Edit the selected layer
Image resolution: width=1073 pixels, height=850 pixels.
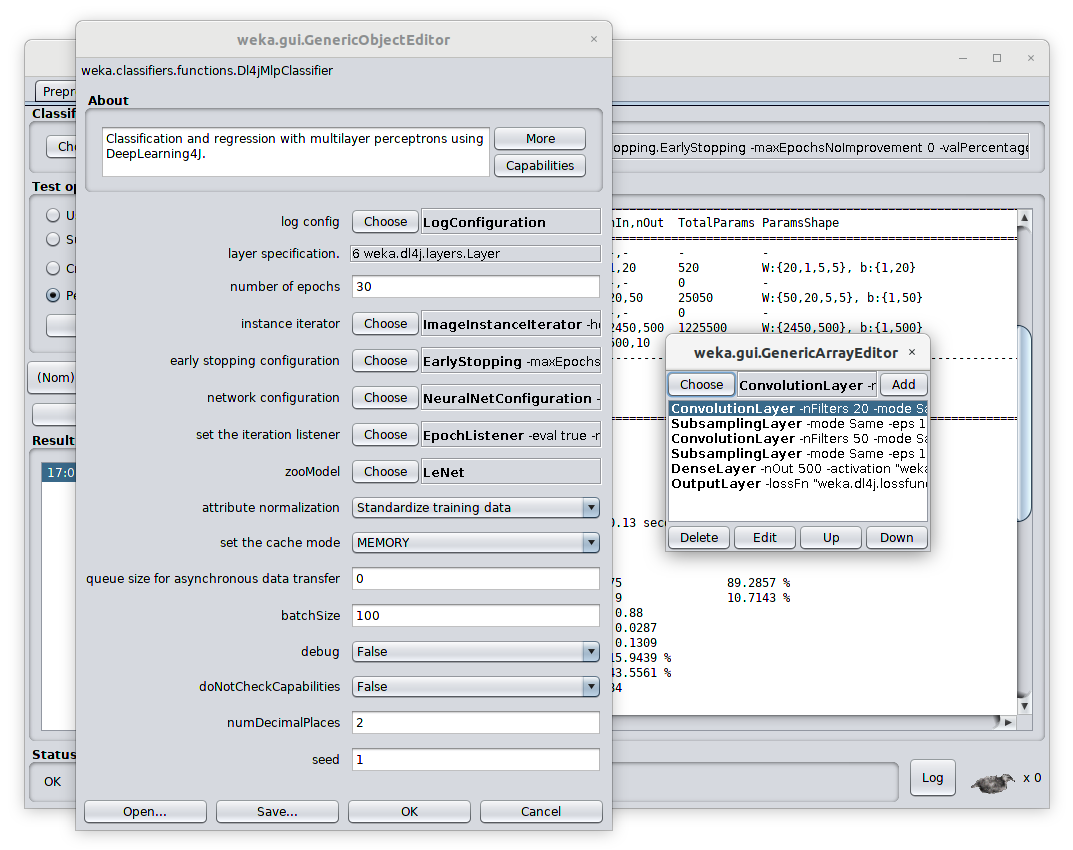pyautogui.click(x=764, y=537)
